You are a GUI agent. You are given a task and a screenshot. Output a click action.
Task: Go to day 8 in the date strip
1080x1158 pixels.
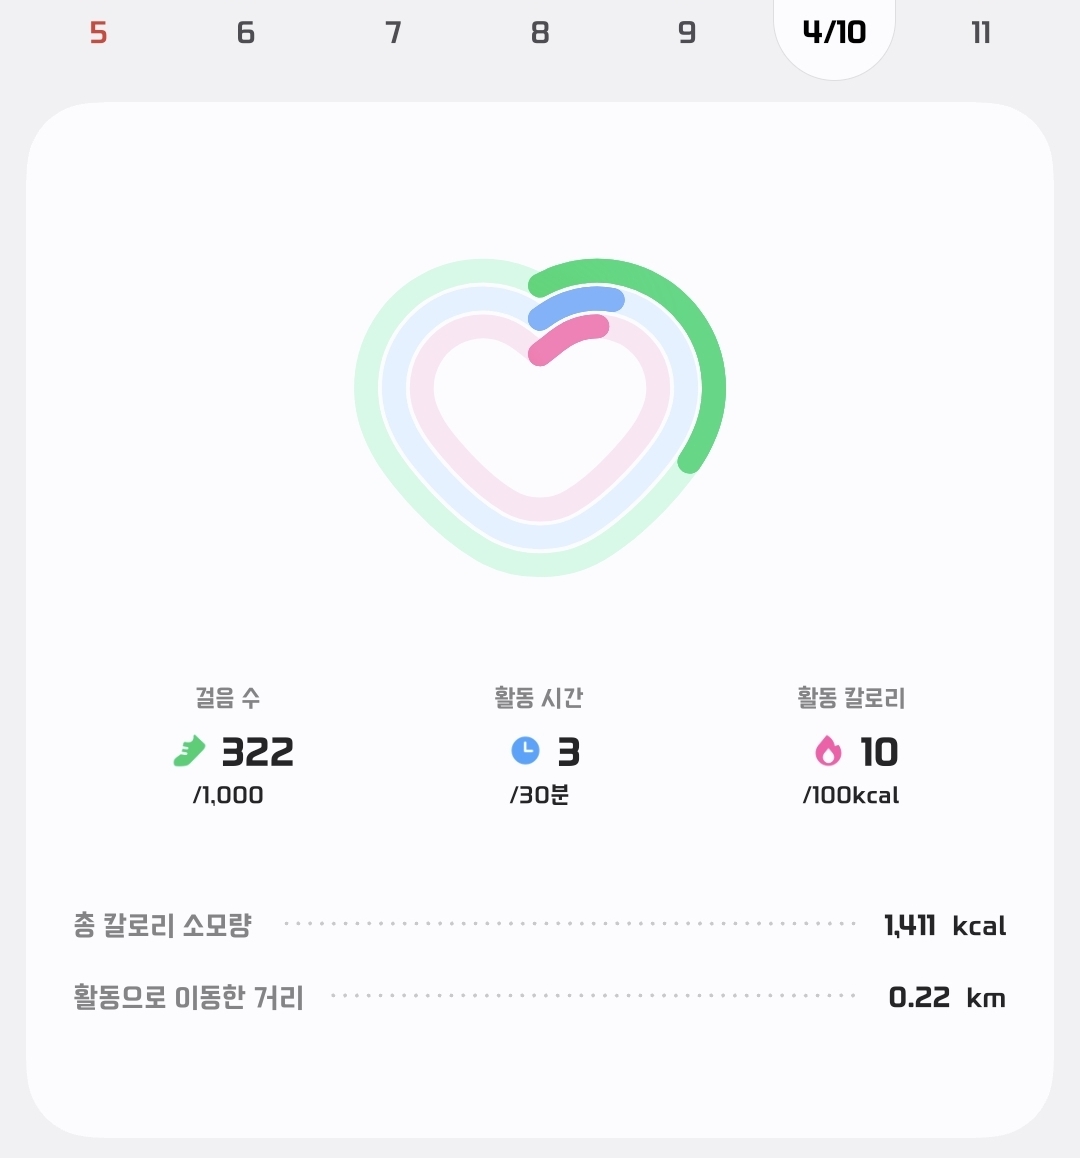click(540, 33)
